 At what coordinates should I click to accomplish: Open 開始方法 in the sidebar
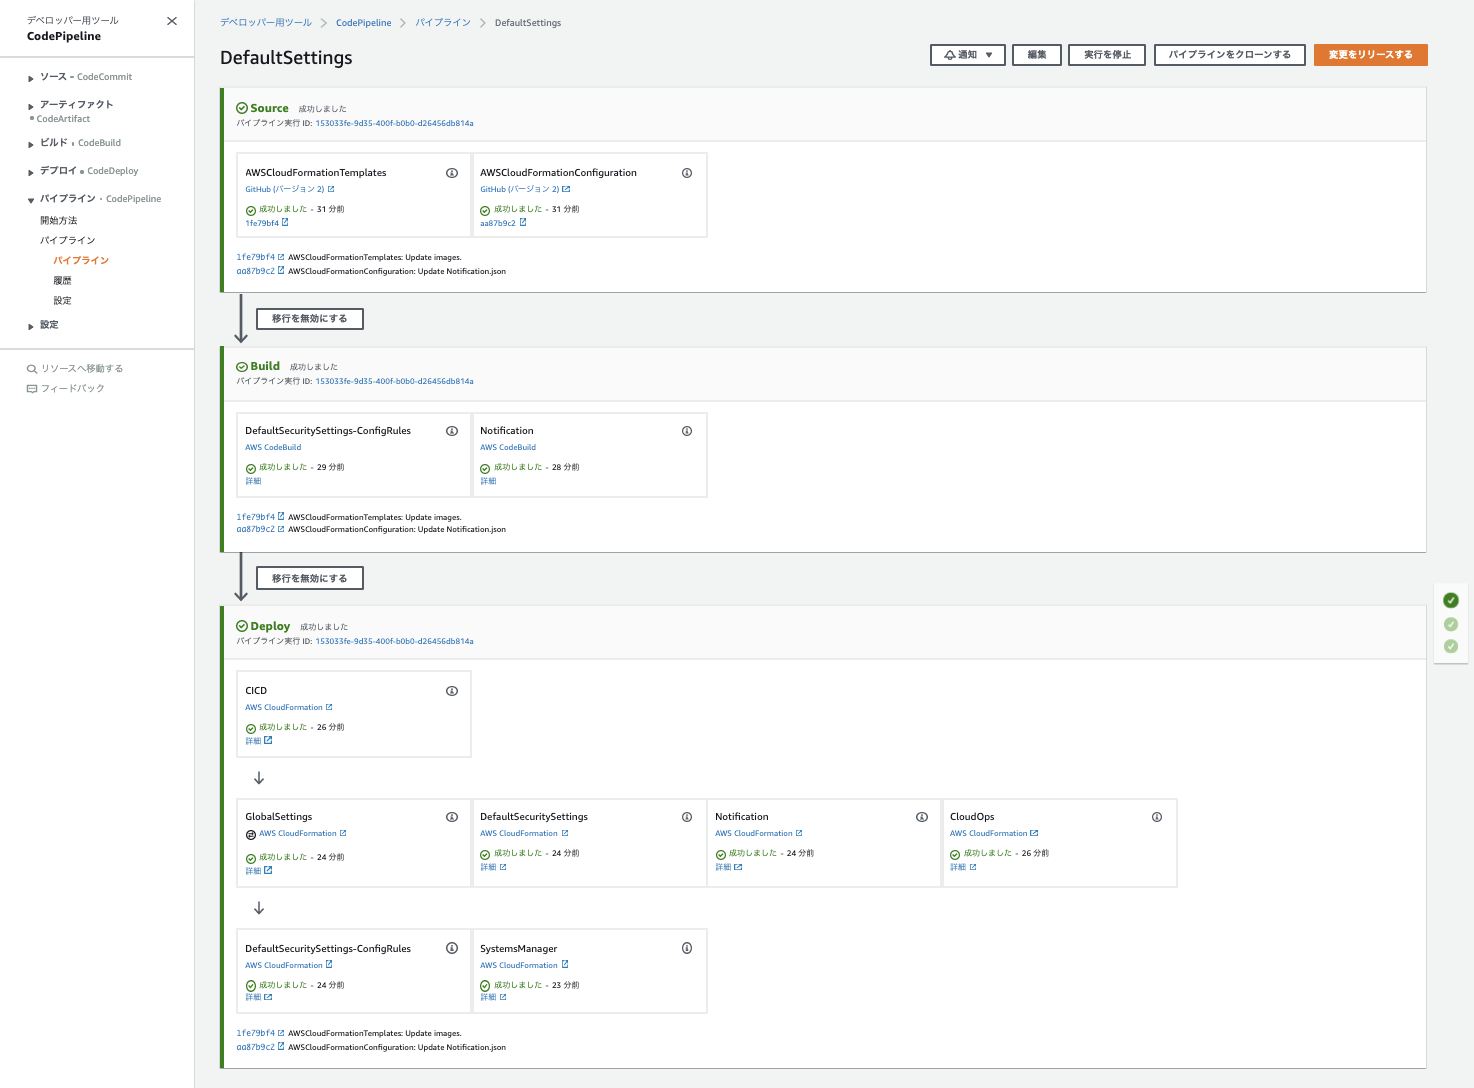coord(58,221)
